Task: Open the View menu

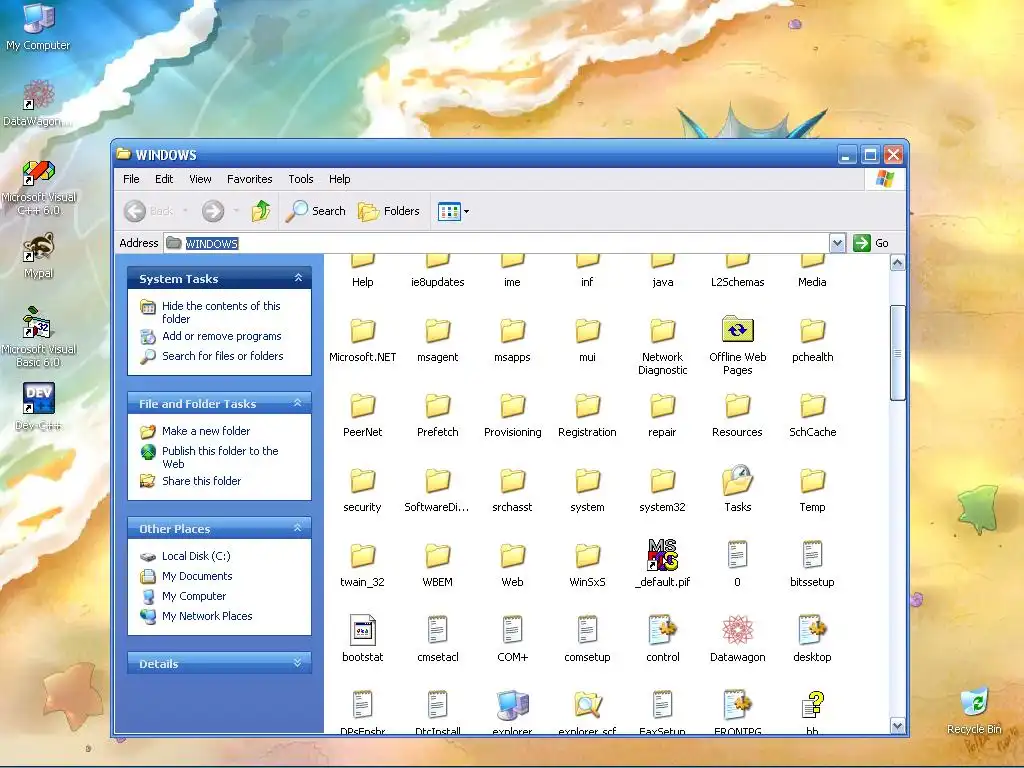Action: click(x=200, y=179)
